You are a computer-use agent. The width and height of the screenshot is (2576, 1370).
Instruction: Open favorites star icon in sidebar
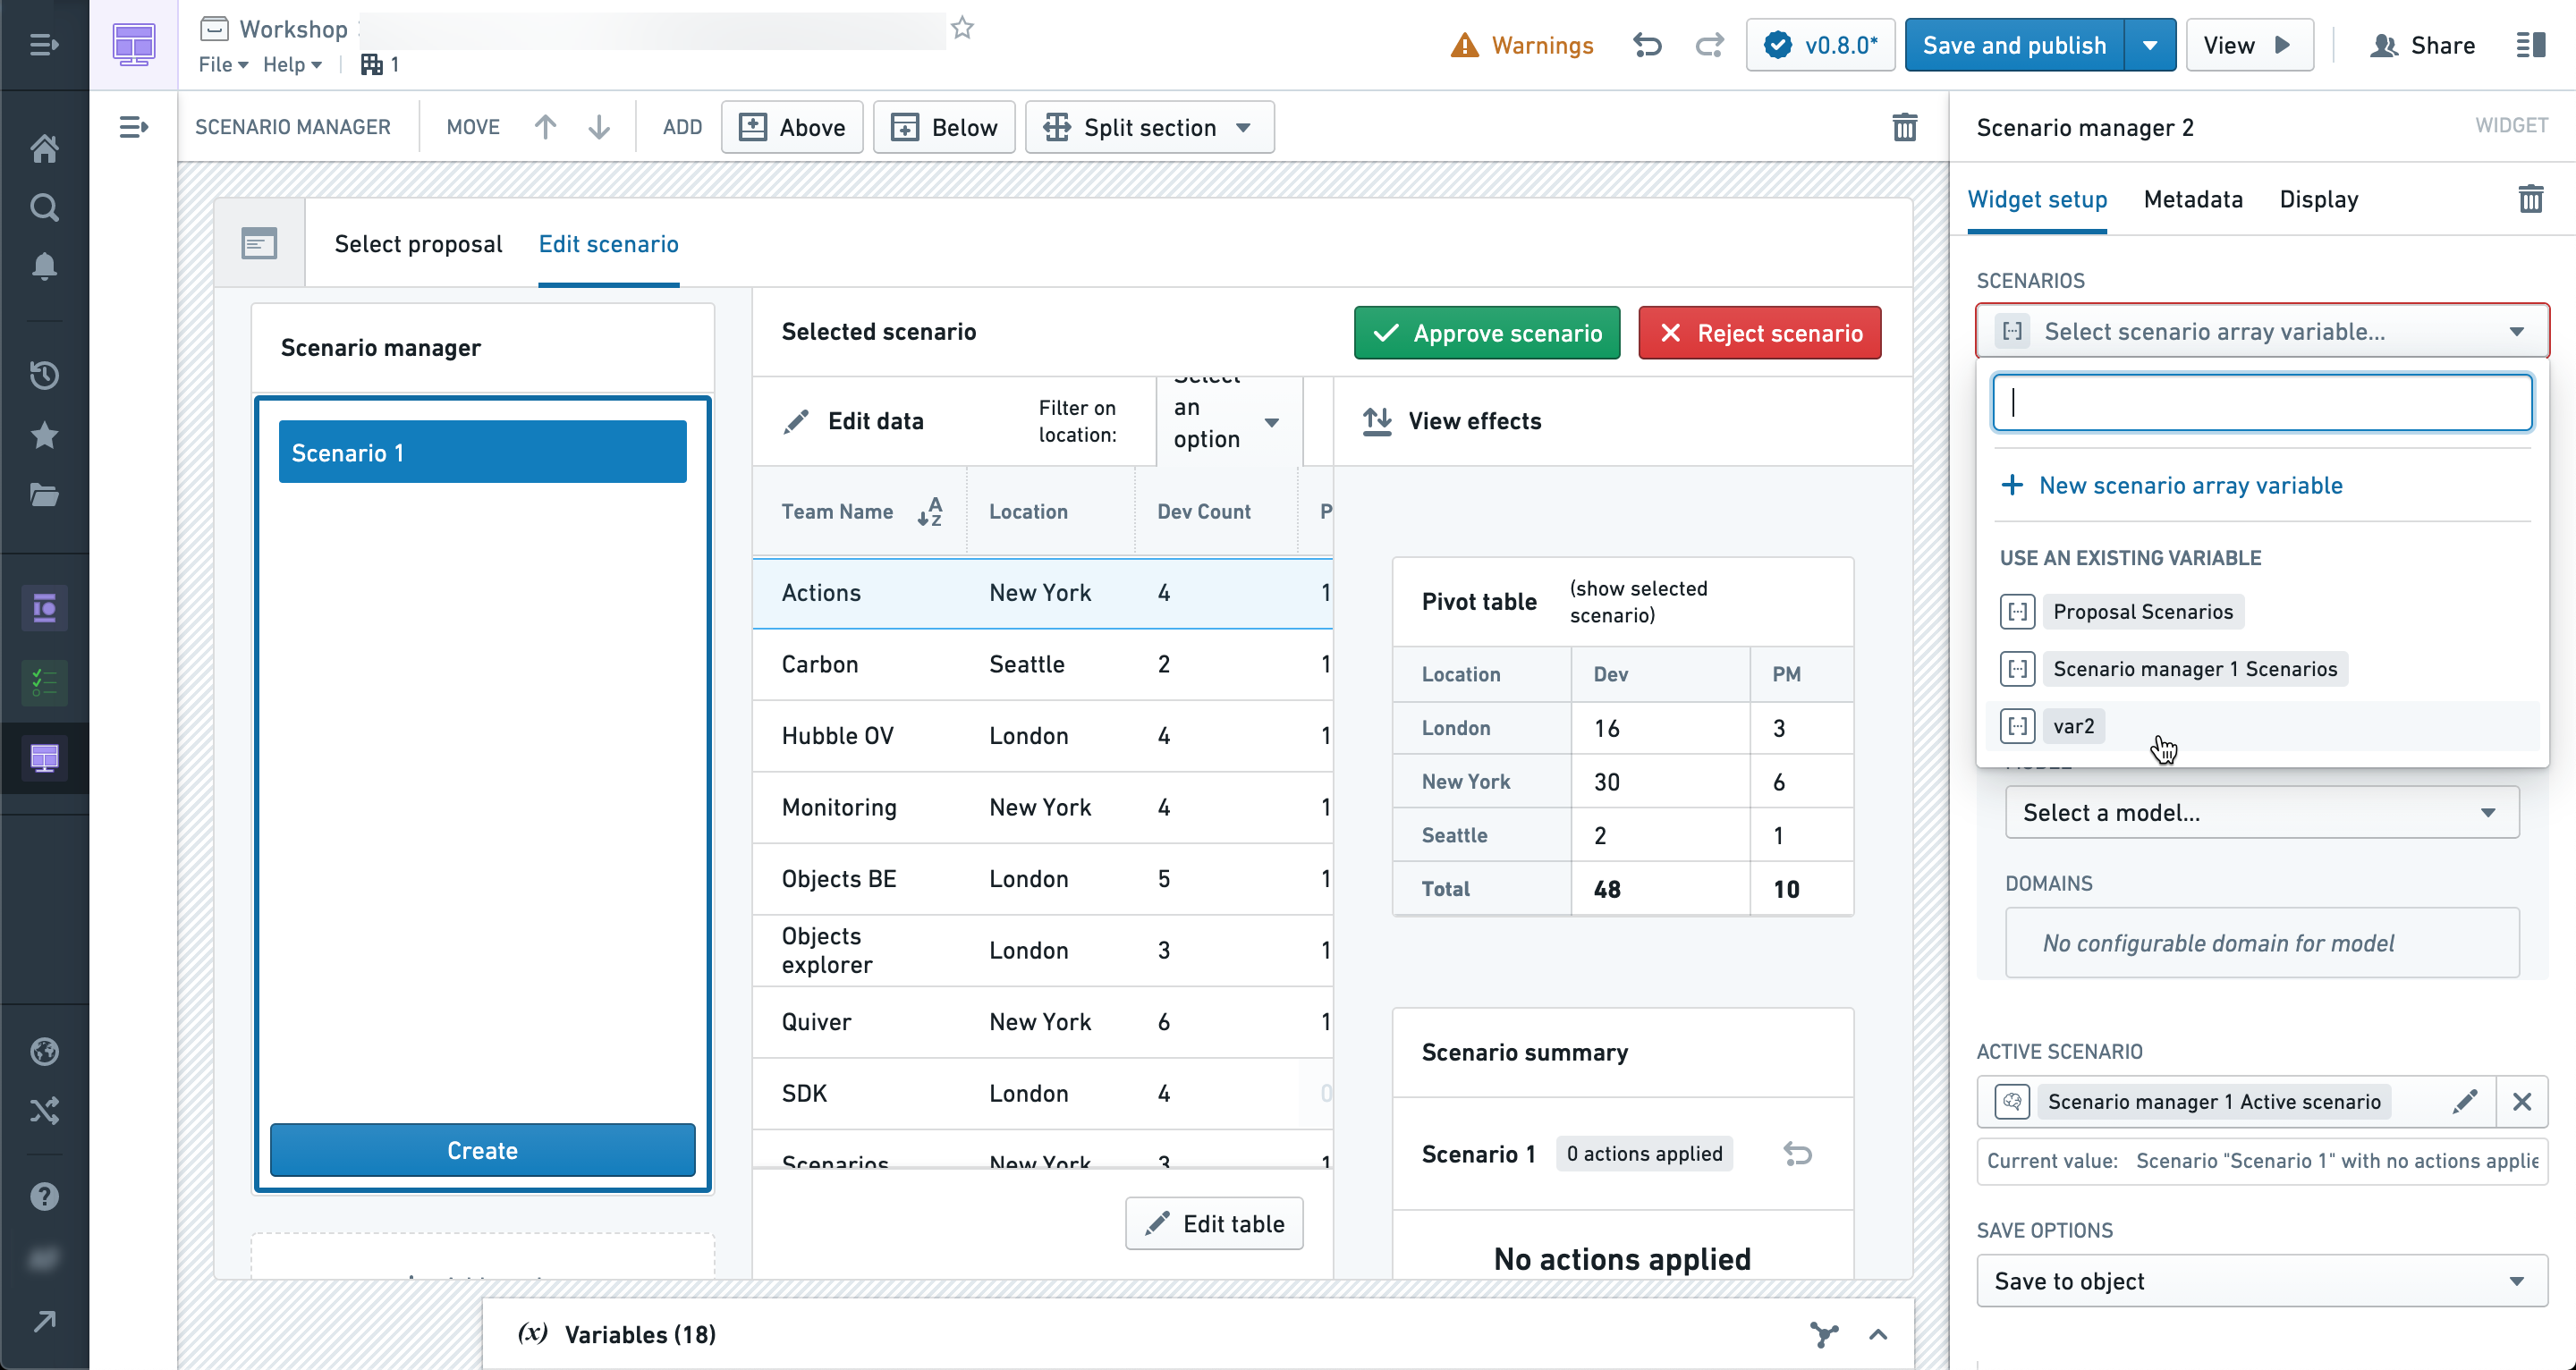(44, 435)
